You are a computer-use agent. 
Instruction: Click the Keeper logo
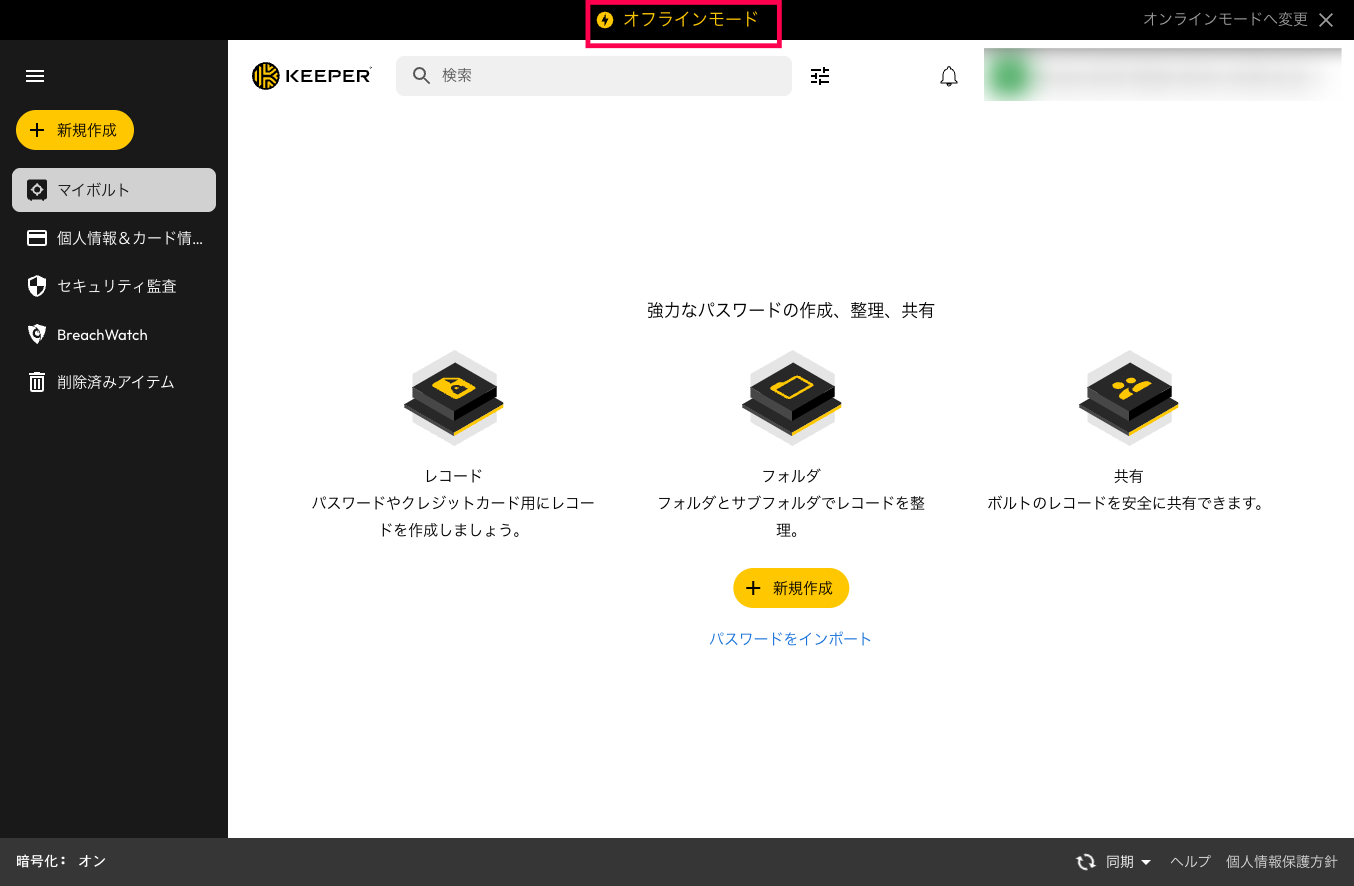(x=312, y=76)
